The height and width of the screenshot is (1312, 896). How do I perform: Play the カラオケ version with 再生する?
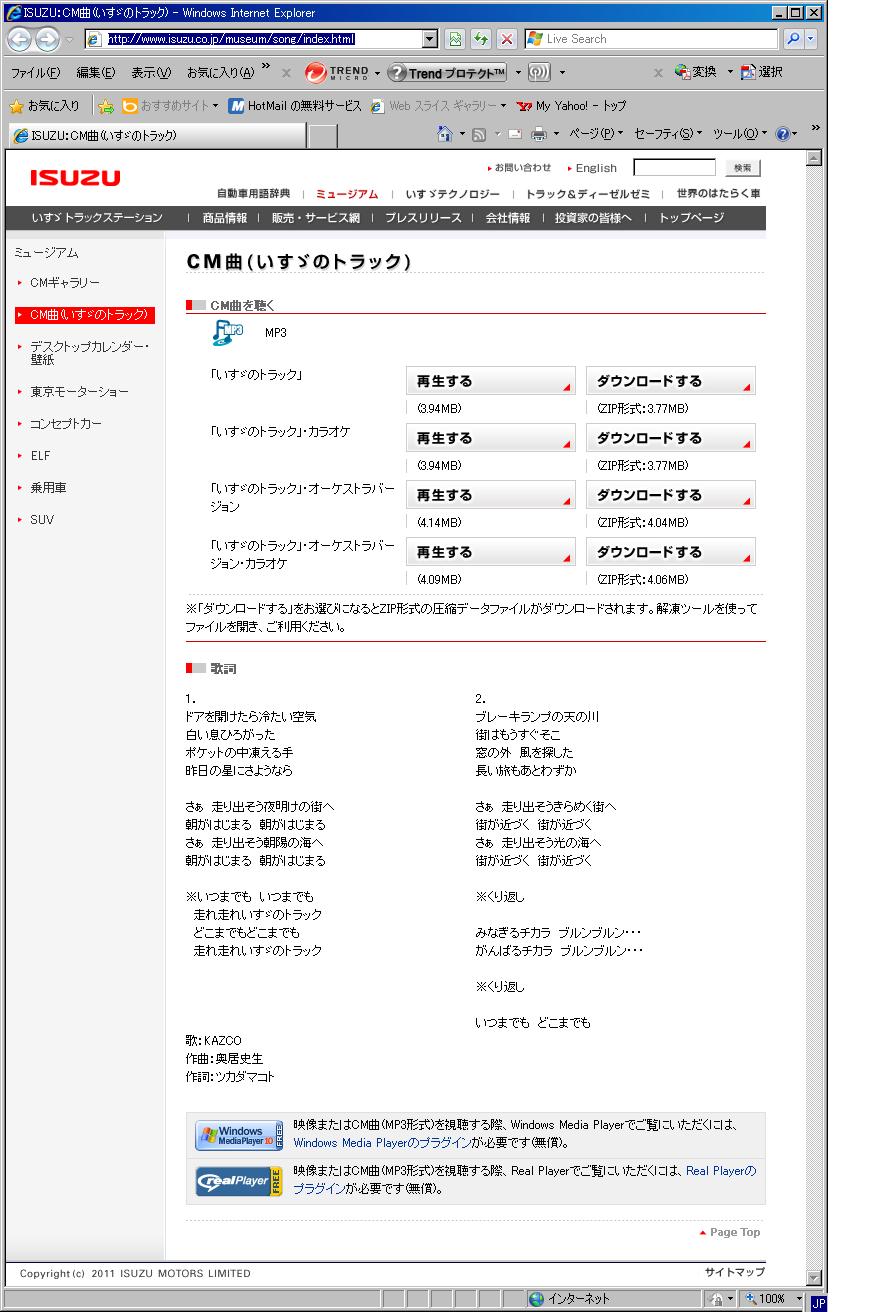(x=491, y=438)
